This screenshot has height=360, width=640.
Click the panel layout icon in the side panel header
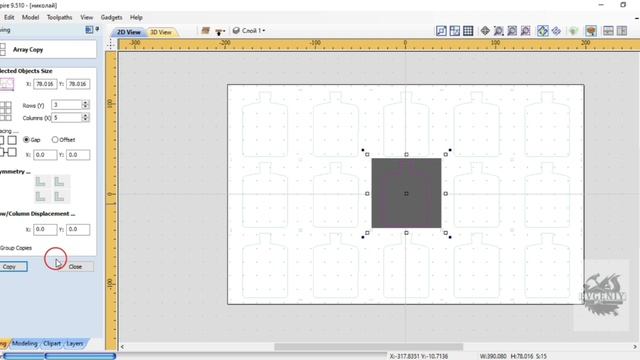coord(89,30)
